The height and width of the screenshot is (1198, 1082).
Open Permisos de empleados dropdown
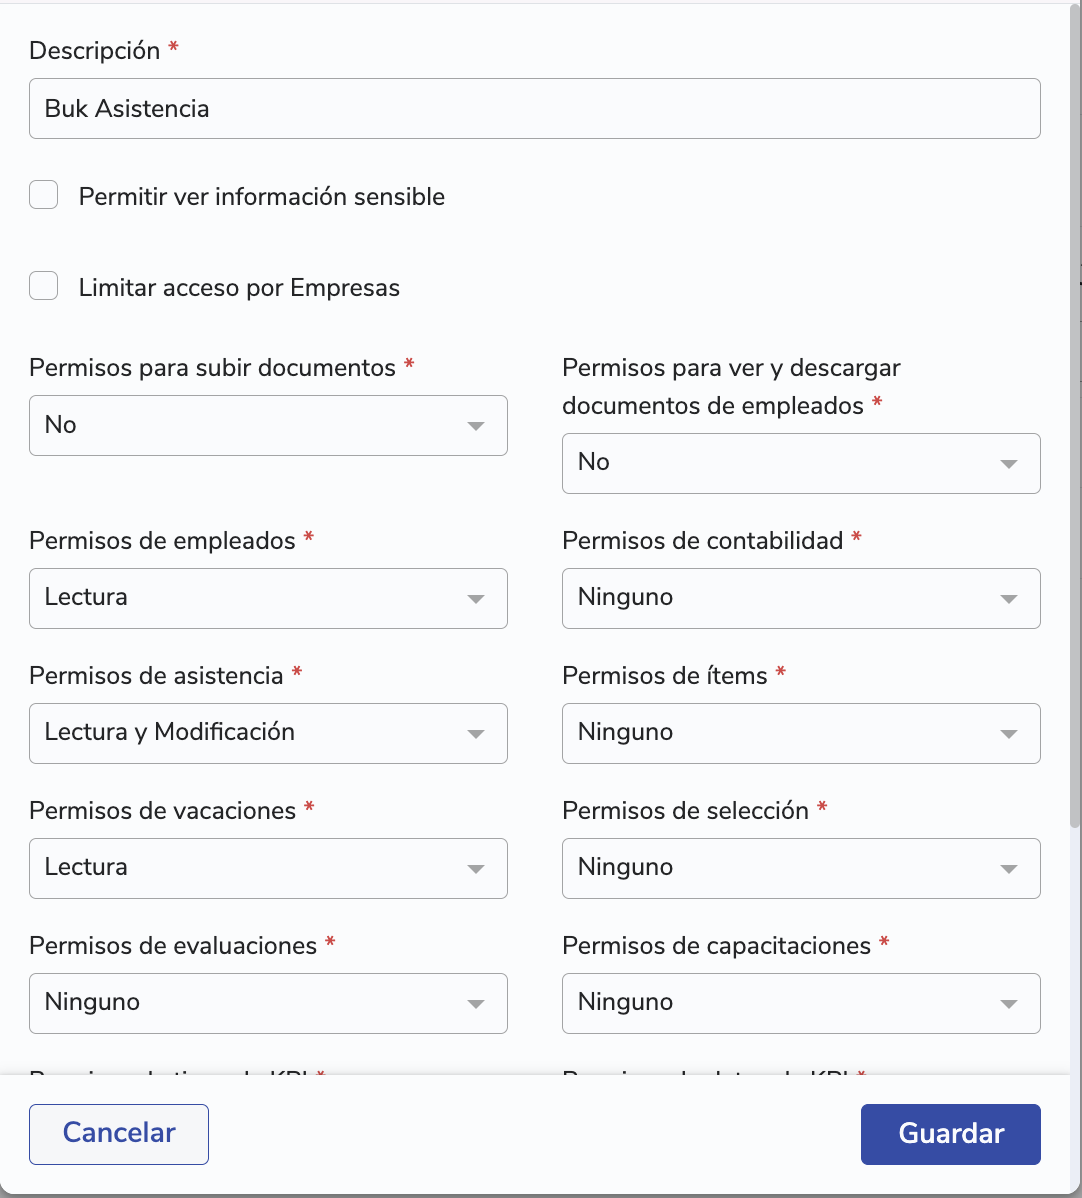tap(268, 598)
